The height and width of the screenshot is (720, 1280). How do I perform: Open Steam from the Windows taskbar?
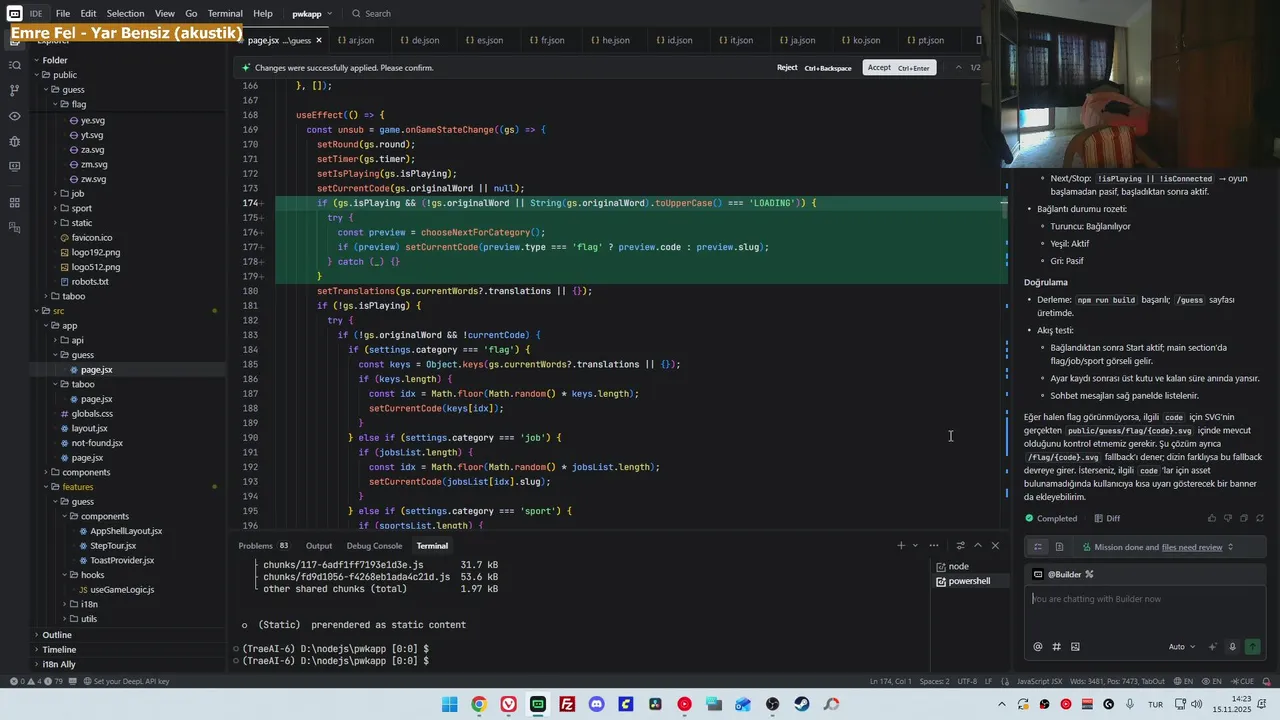[802, 704]
